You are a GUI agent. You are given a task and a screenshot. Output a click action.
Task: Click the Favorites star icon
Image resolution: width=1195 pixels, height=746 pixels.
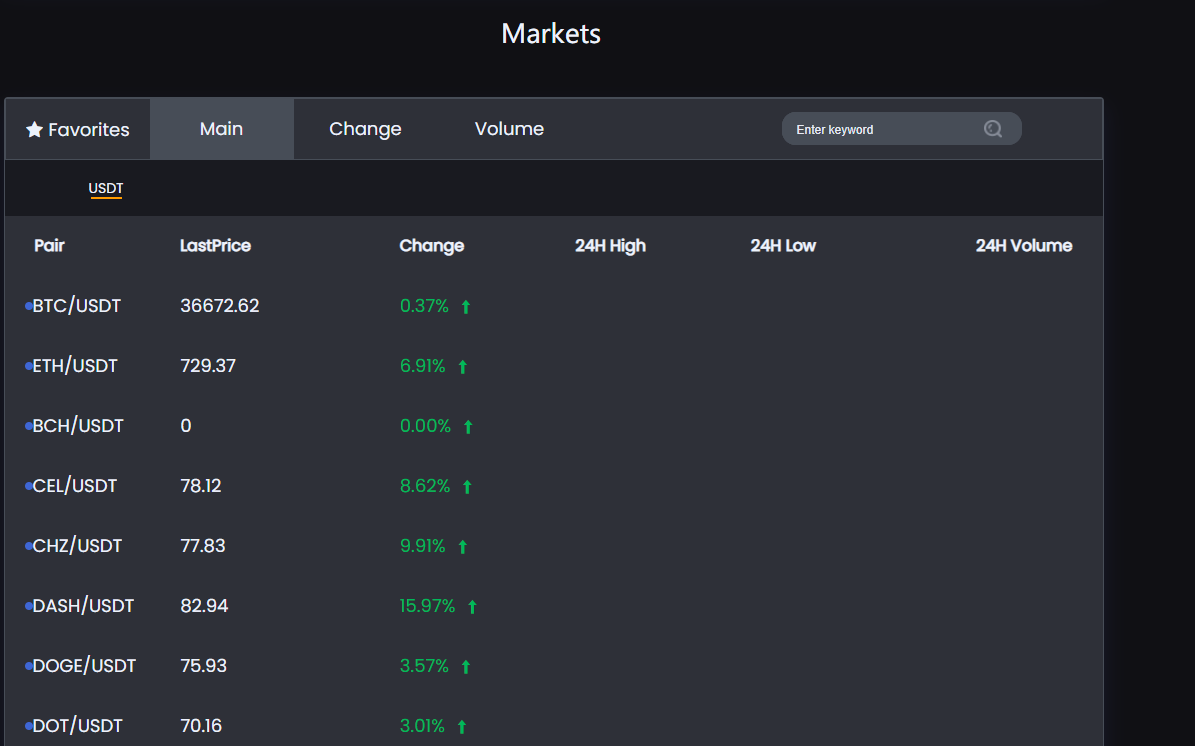click(x=34, y=130)
